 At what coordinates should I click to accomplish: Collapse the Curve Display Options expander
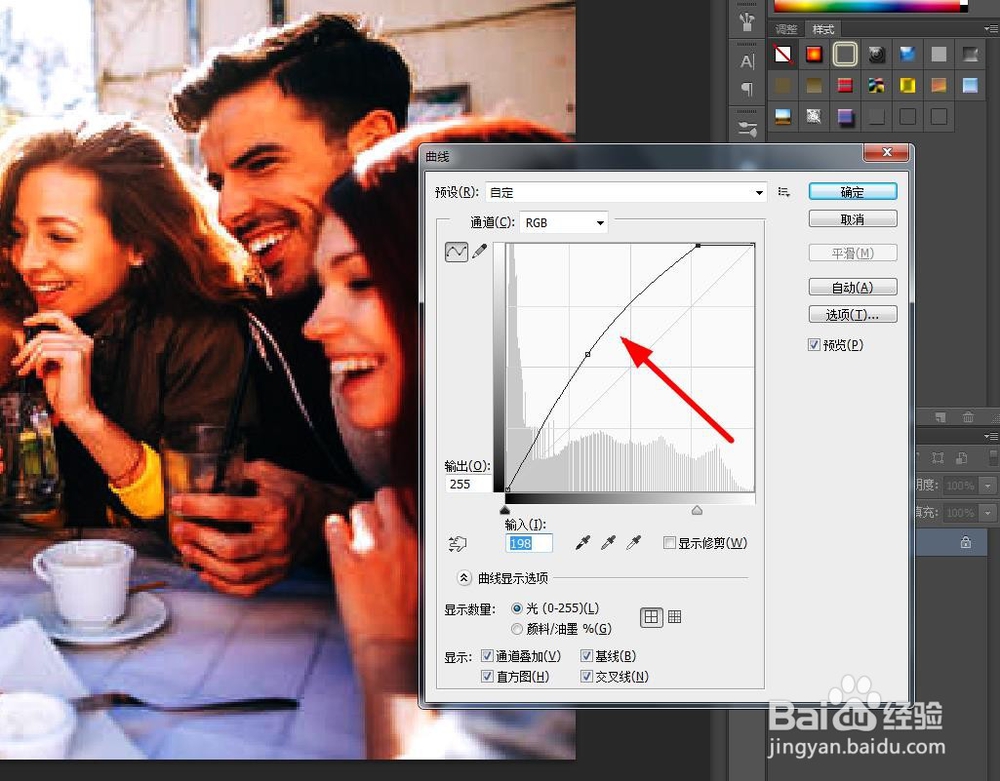point(464,578)
